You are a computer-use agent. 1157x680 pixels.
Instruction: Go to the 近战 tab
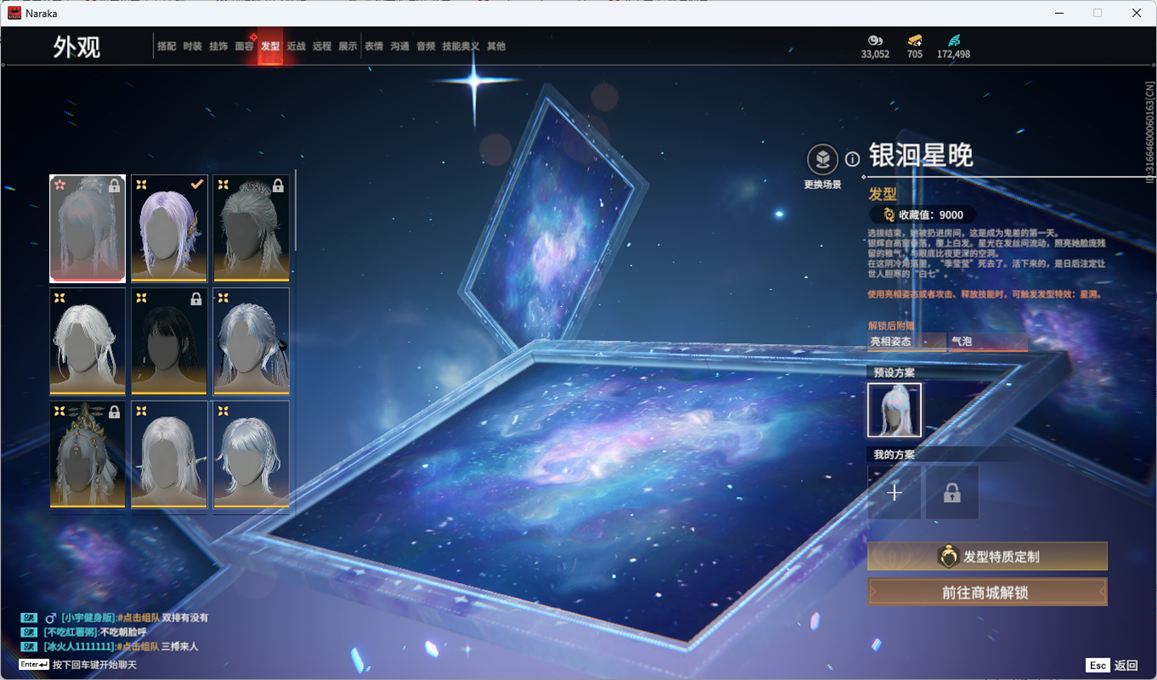(296, 46)
